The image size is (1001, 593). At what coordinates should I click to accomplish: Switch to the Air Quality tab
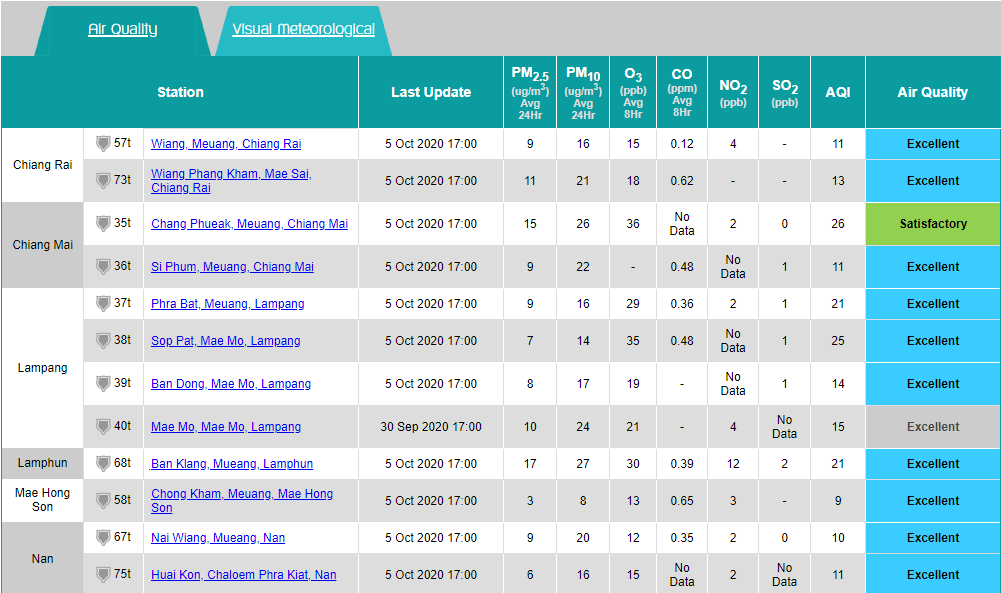click(123, 29)
